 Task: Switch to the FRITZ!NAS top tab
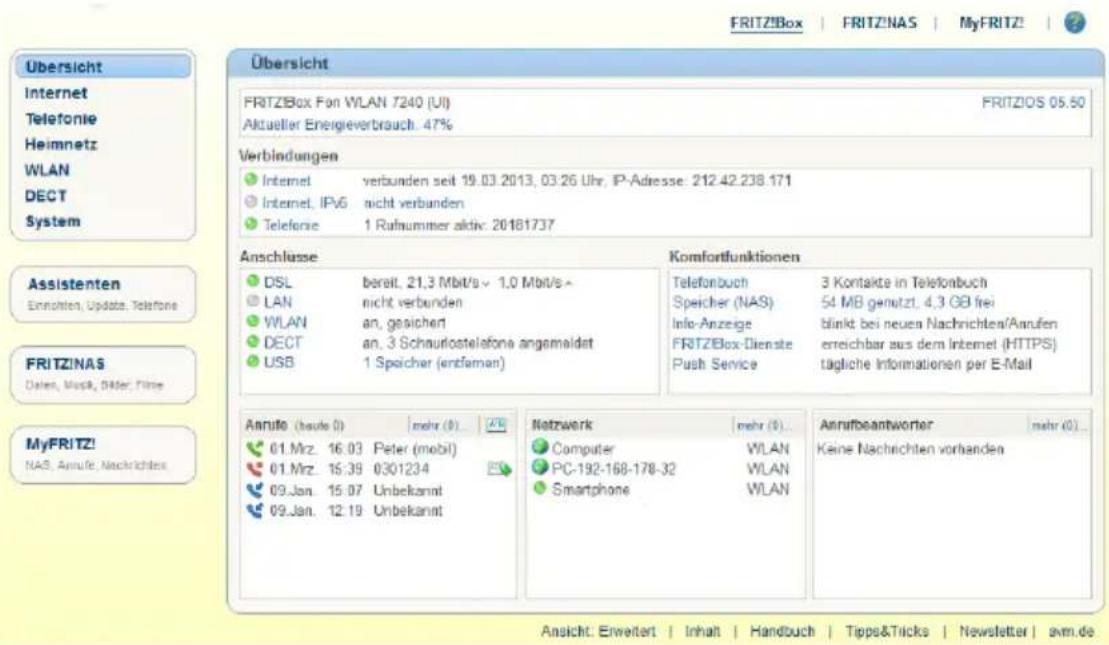click(x=879, y=23)
